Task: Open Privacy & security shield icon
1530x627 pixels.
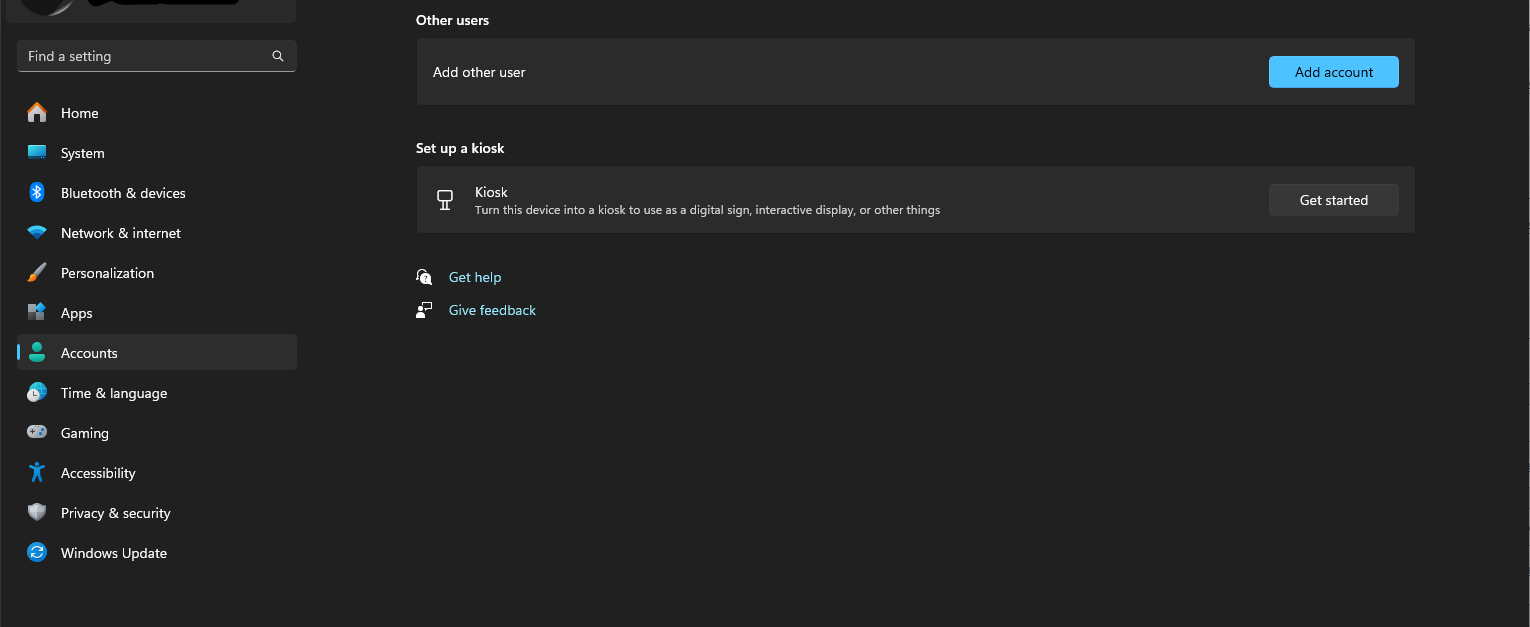Action: pos(37,513)
